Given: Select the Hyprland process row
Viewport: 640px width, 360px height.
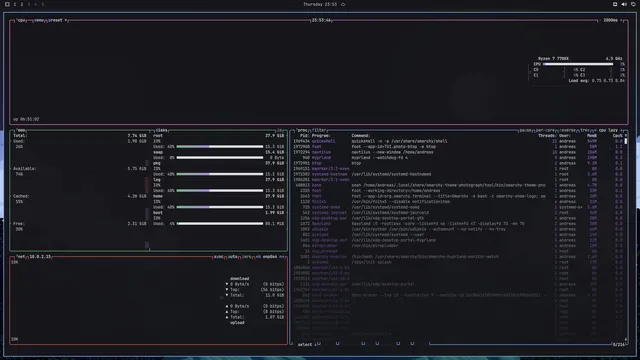Looking at the screenshot, I should (x=458, y=158).
